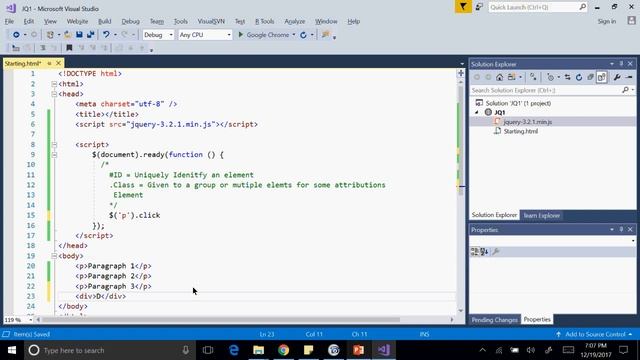Toggle the pin on the Starting.html tab

click(49, 63)
